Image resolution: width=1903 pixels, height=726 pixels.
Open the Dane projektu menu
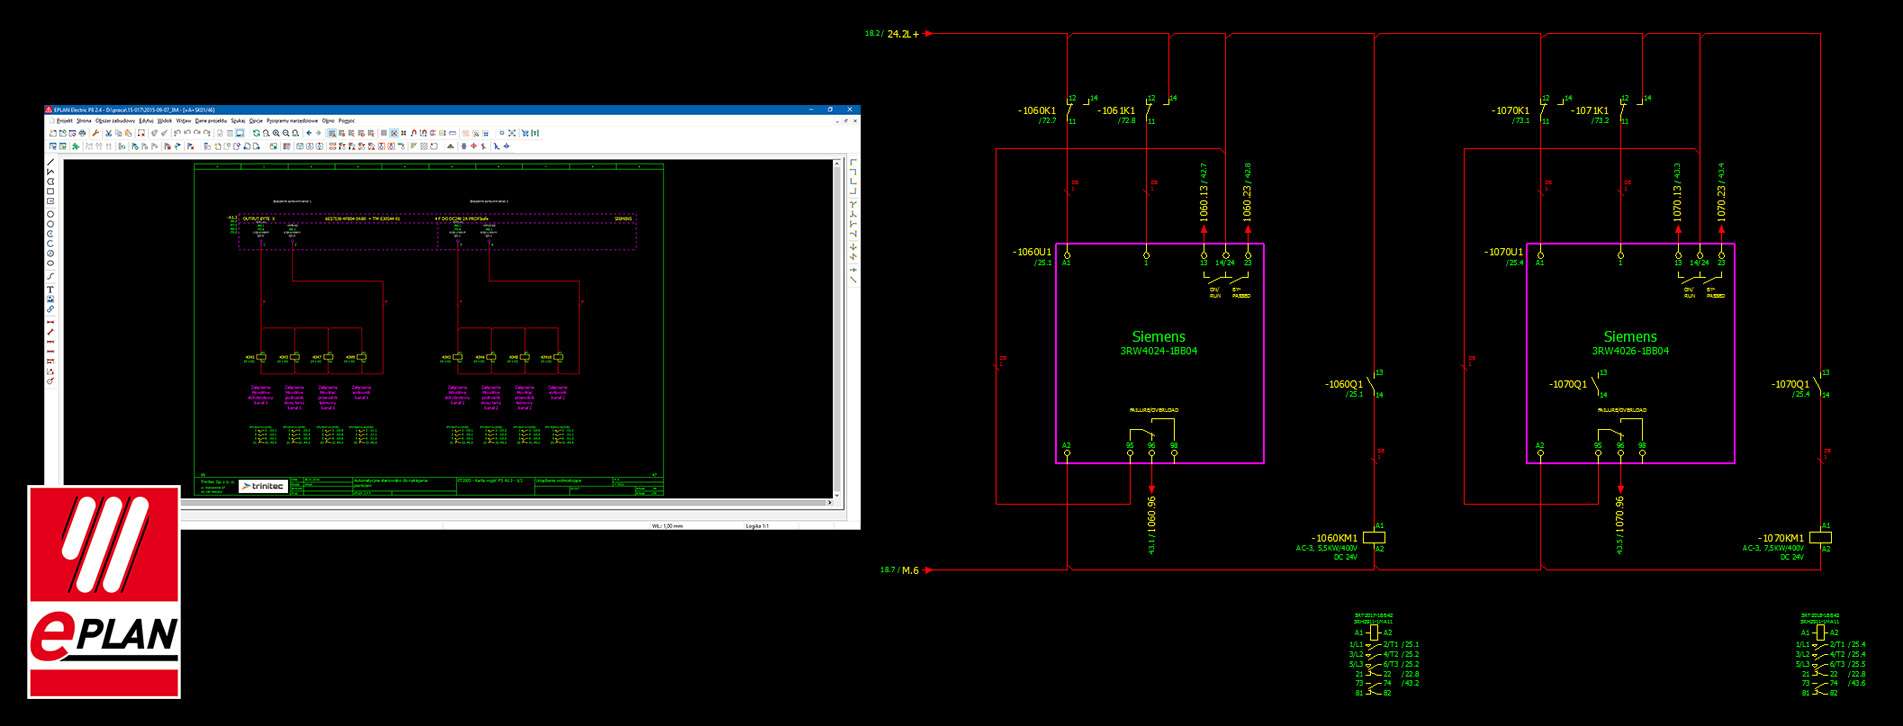211,121
